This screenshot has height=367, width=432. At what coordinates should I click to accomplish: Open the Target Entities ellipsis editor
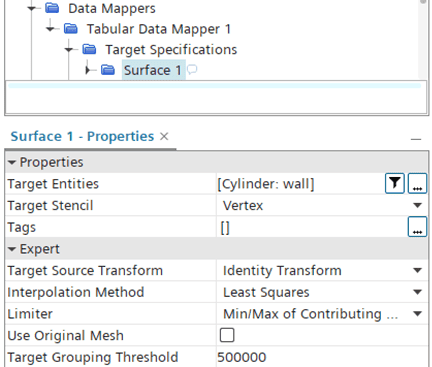(417, 183)
